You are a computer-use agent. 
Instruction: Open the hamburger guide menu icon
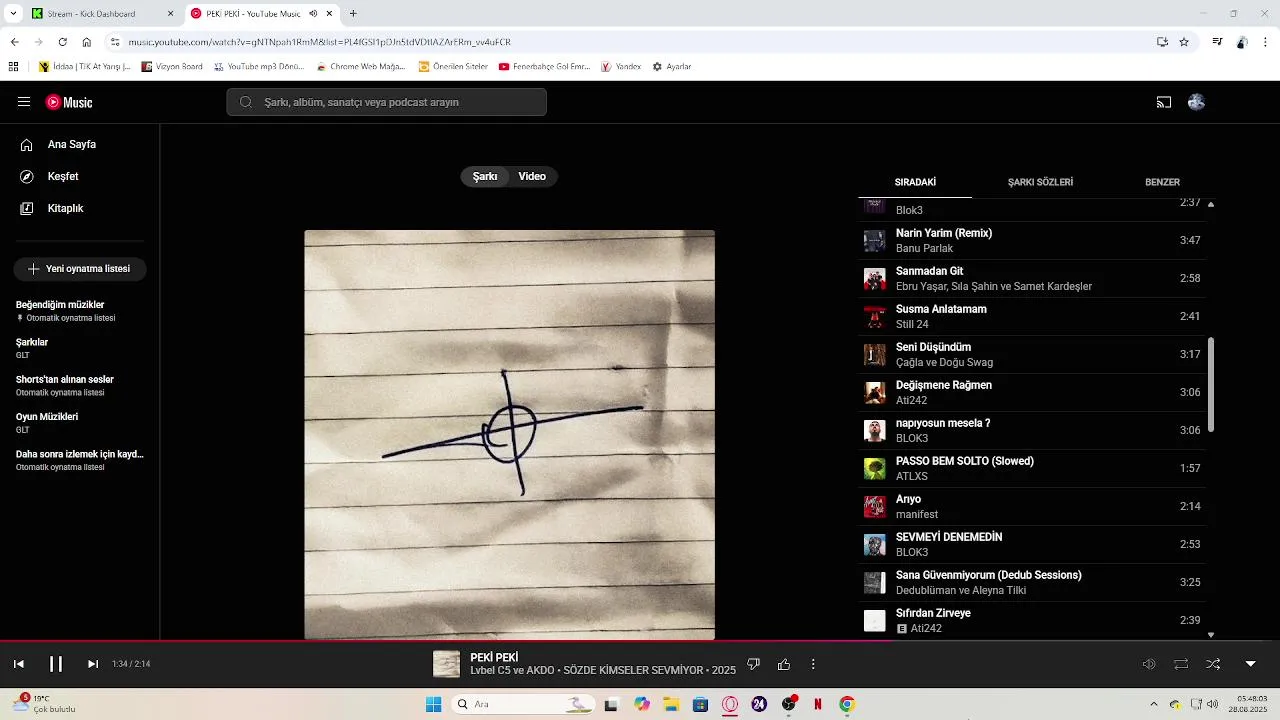click(x=24, y=102)
